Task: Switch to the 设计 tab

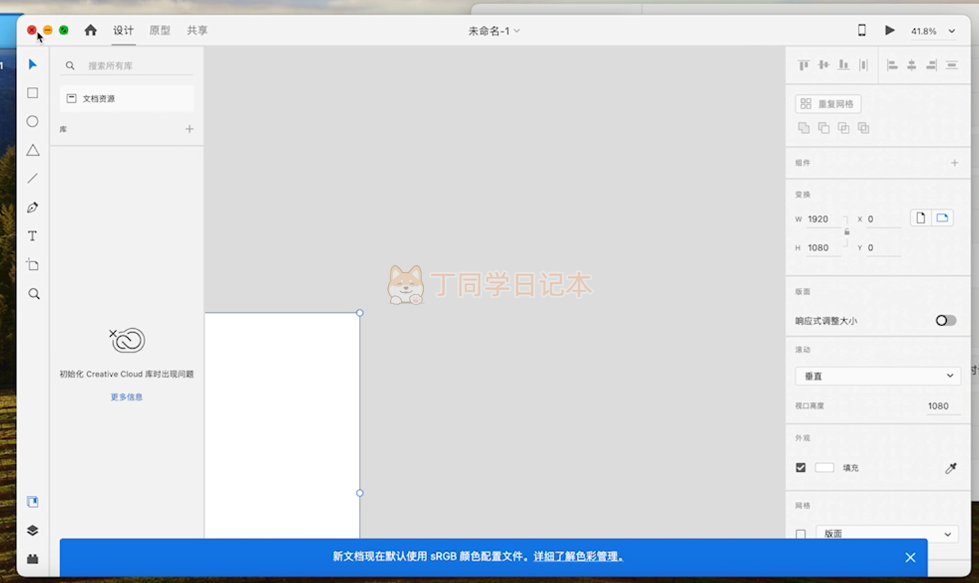Action: click(123, 31)
